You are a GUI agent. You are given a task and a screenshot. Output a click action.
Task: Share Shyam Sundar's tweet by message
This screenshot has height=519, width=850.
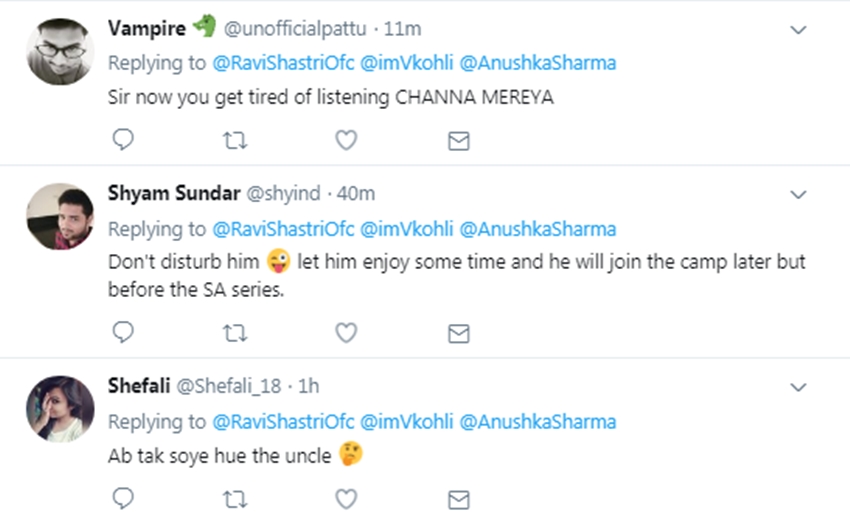pyautogui.click(x=458, y=331)
